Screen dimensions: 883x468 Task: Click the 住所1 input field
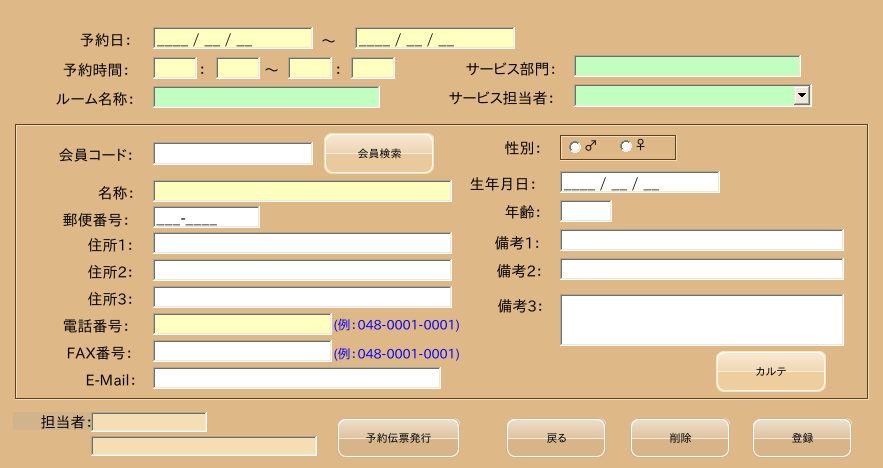(x=302, y=243)
